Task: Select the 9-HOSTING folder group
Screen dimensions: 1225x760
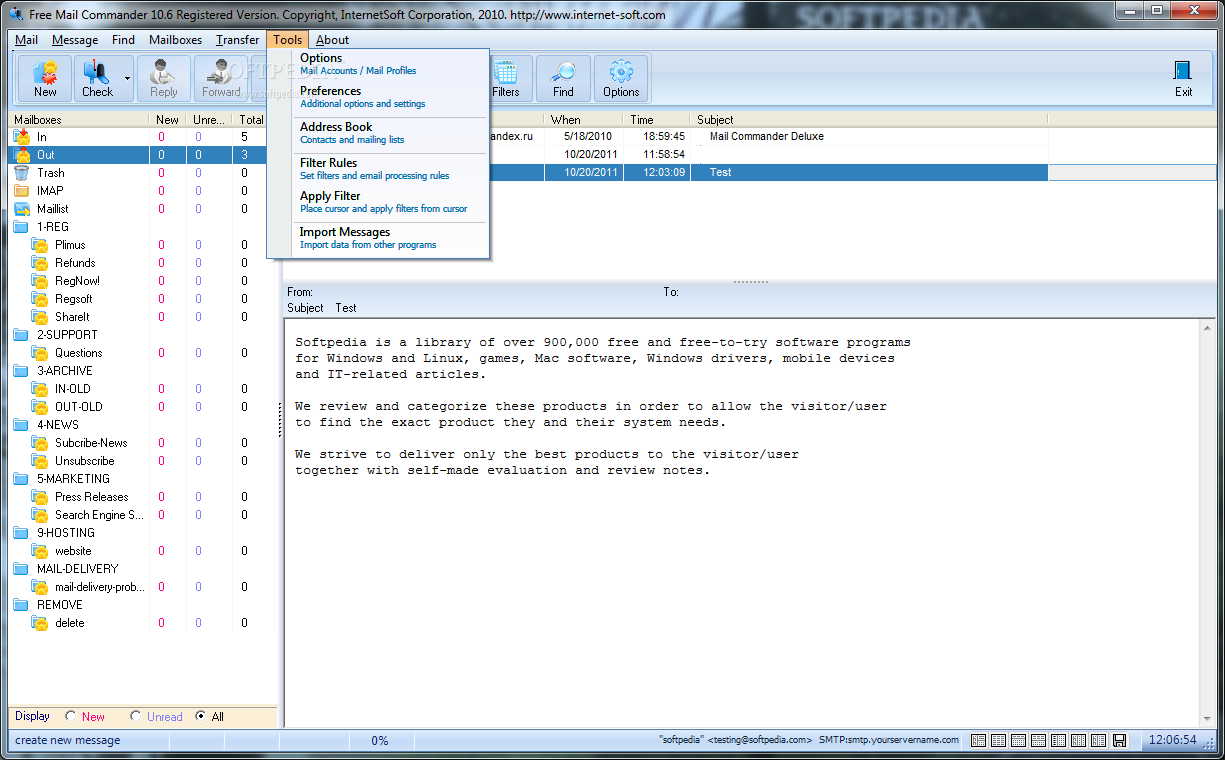Action: (66, 533)
